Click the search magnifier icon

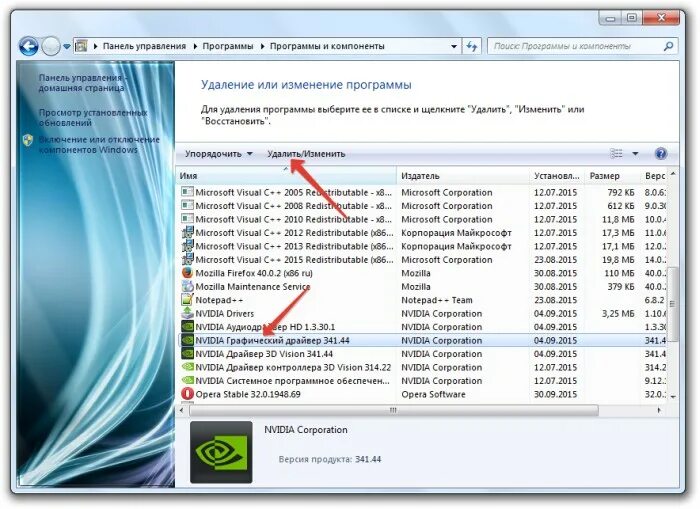[x=668, y=46]
